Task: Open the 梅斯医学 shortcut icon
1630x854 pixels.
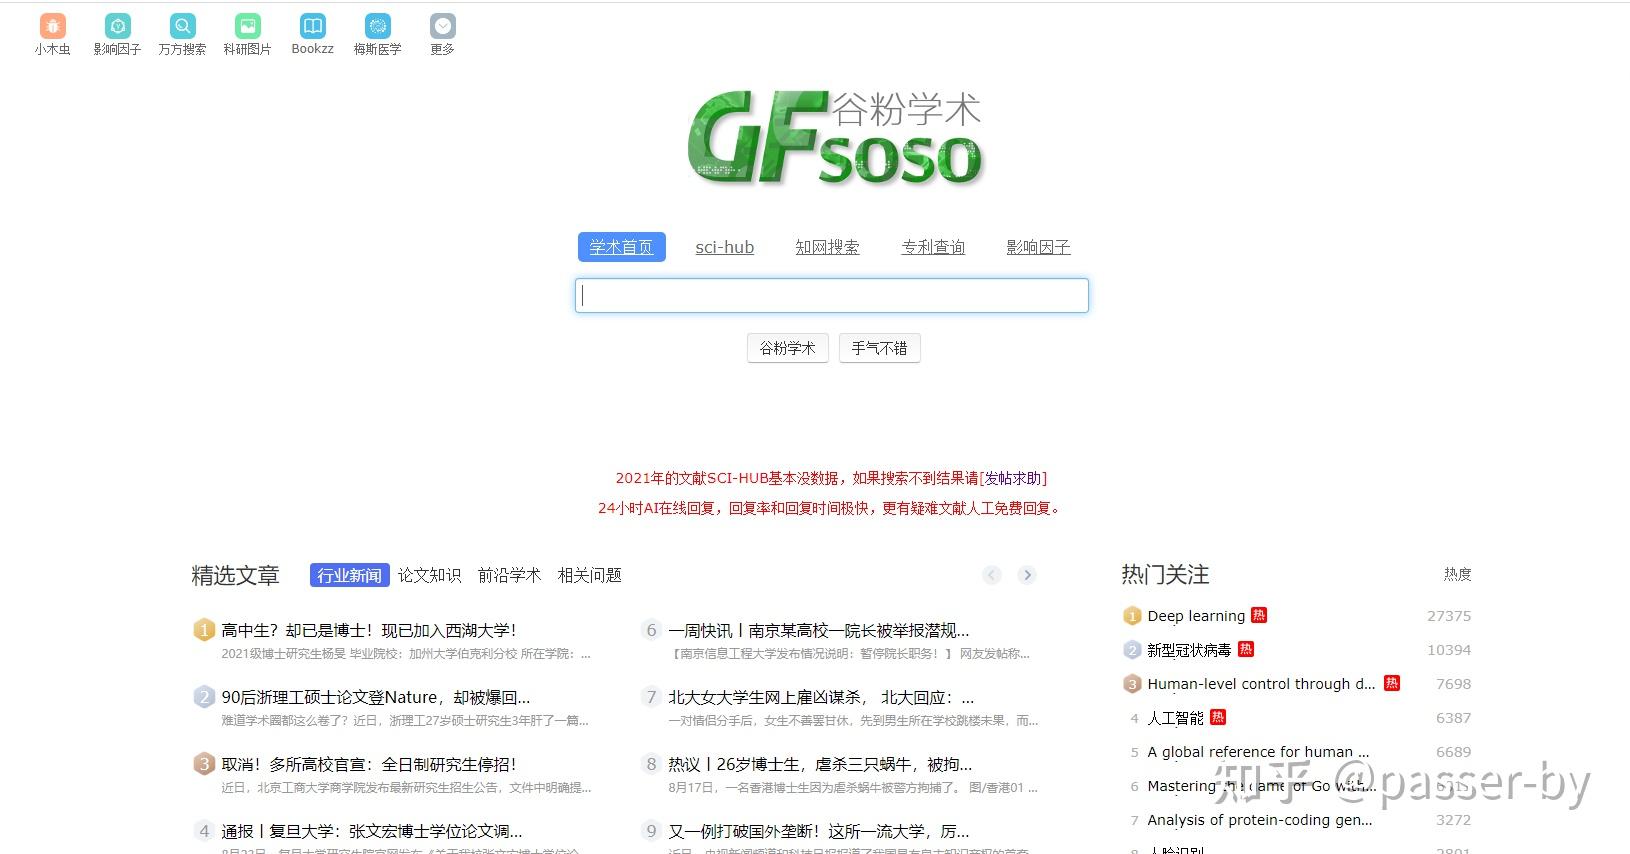Action: click(377, 26)
